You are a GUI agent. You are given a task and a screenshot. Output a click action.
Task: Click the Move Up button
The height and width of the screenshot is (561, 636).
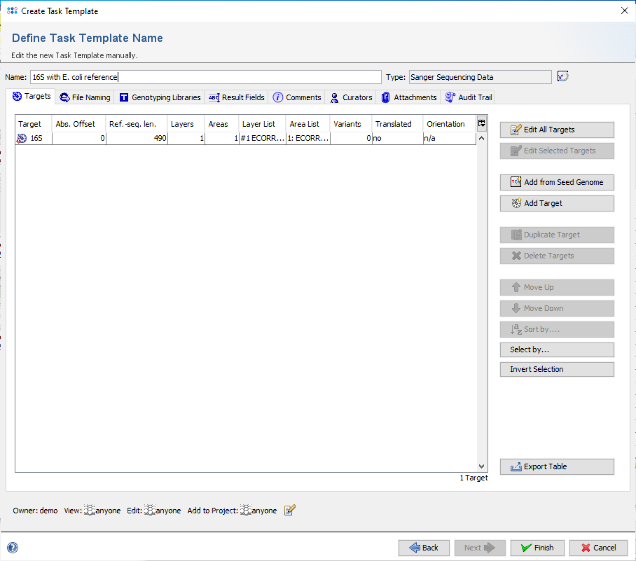(557, 287)
